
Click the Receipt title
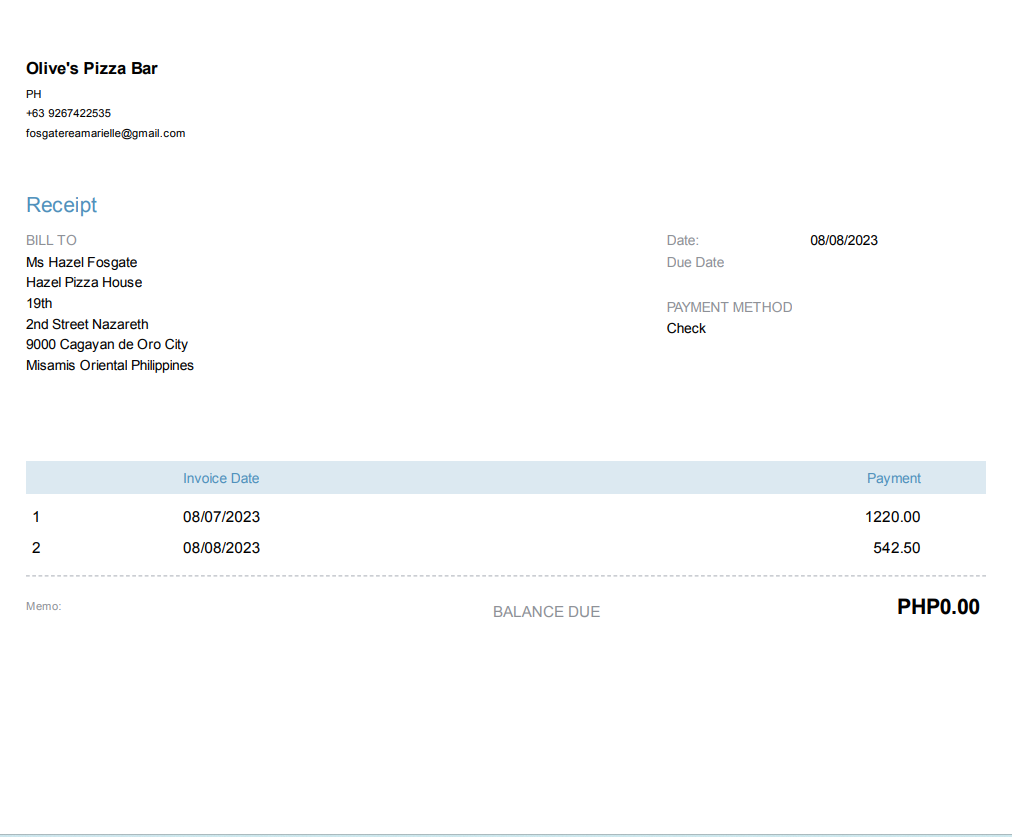click(61, 205)
